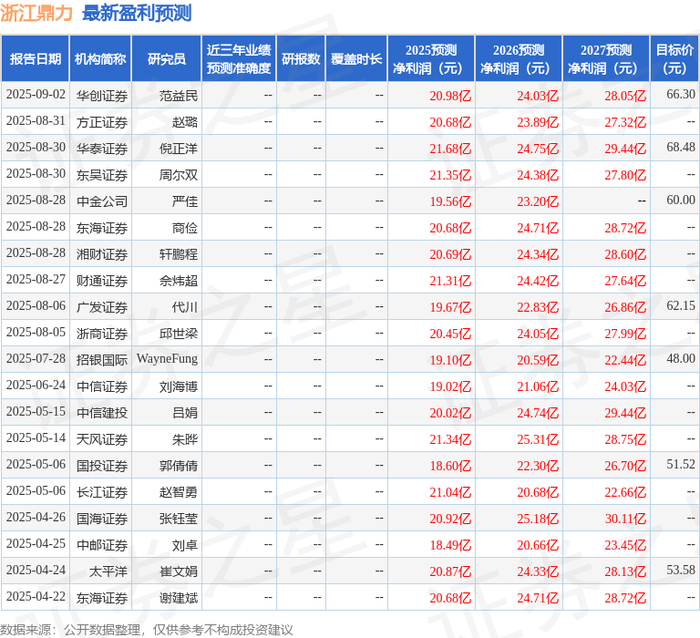Viewport: 700px width, 638px height.
Task: Click analyst name 轩鹏程
Action: pos(179,254)
